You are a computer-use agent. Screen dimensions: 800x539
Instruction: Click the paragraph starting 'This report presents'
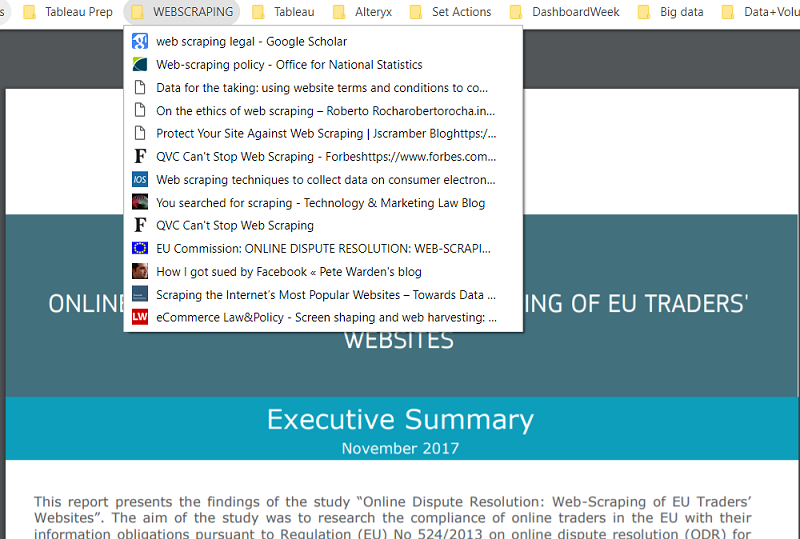pyautogui.click(x=393, y=518)
